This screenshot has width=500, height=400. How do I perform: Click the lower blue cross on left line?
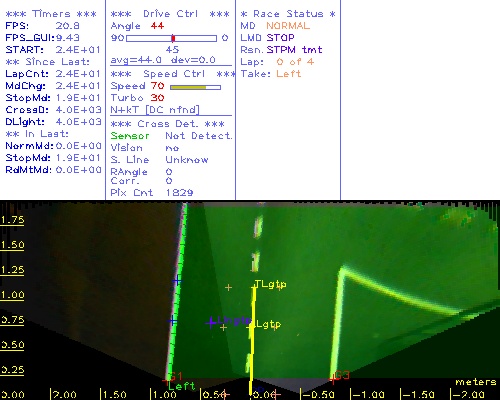(x=173, y=321)
